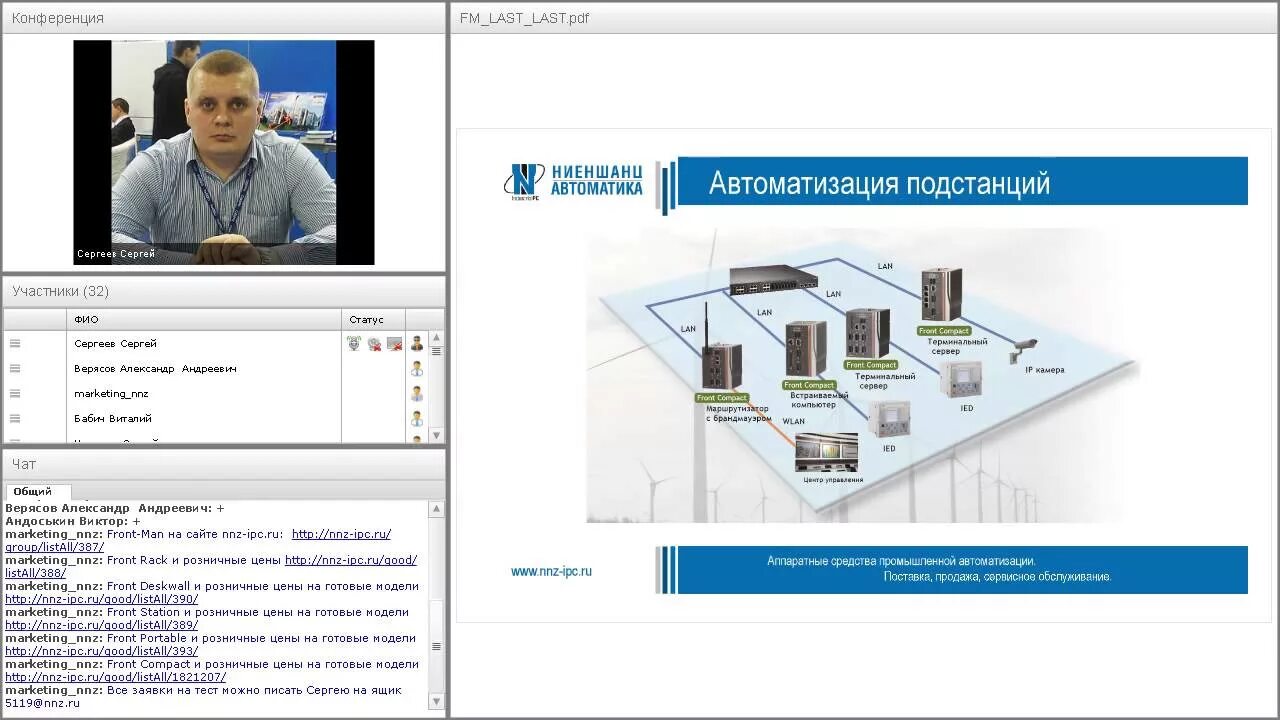Click the user avatar icon in Бабич Виталий row

(x=417, y=418)
